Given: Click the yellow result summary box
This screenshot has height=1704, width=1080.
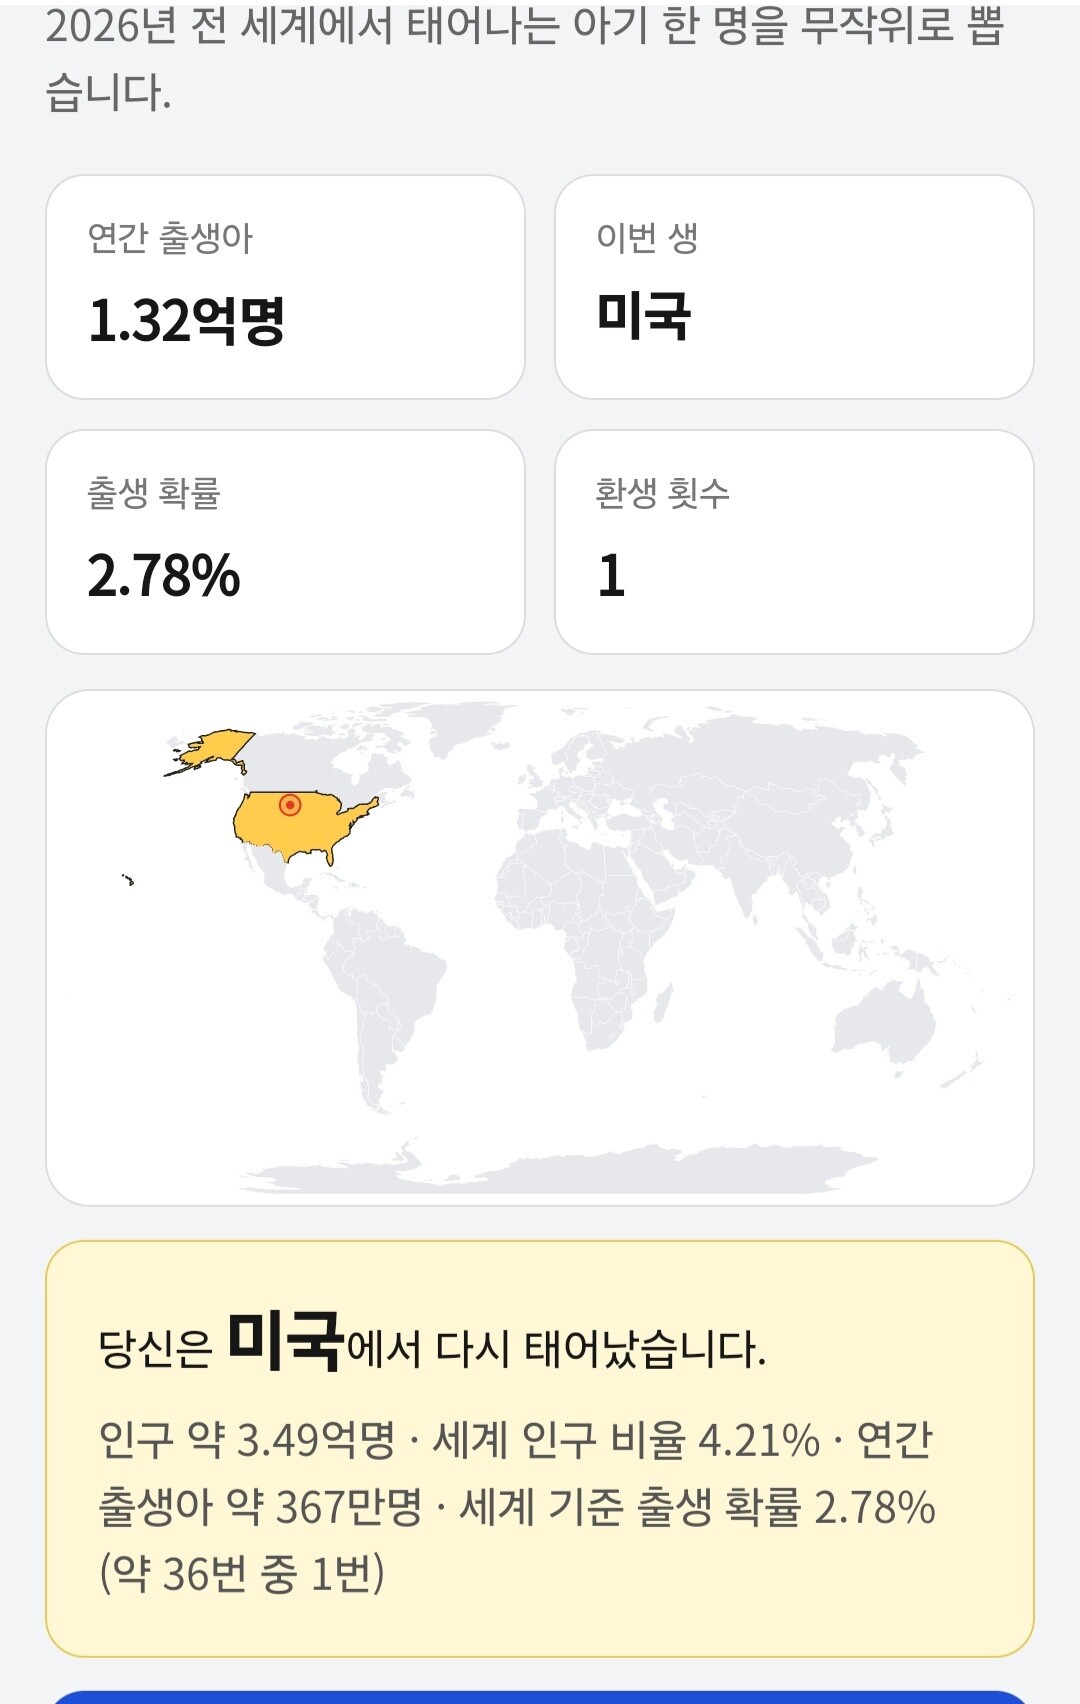Looking at the screenshot, I should pyautogui.click(x=540, y=1449).
